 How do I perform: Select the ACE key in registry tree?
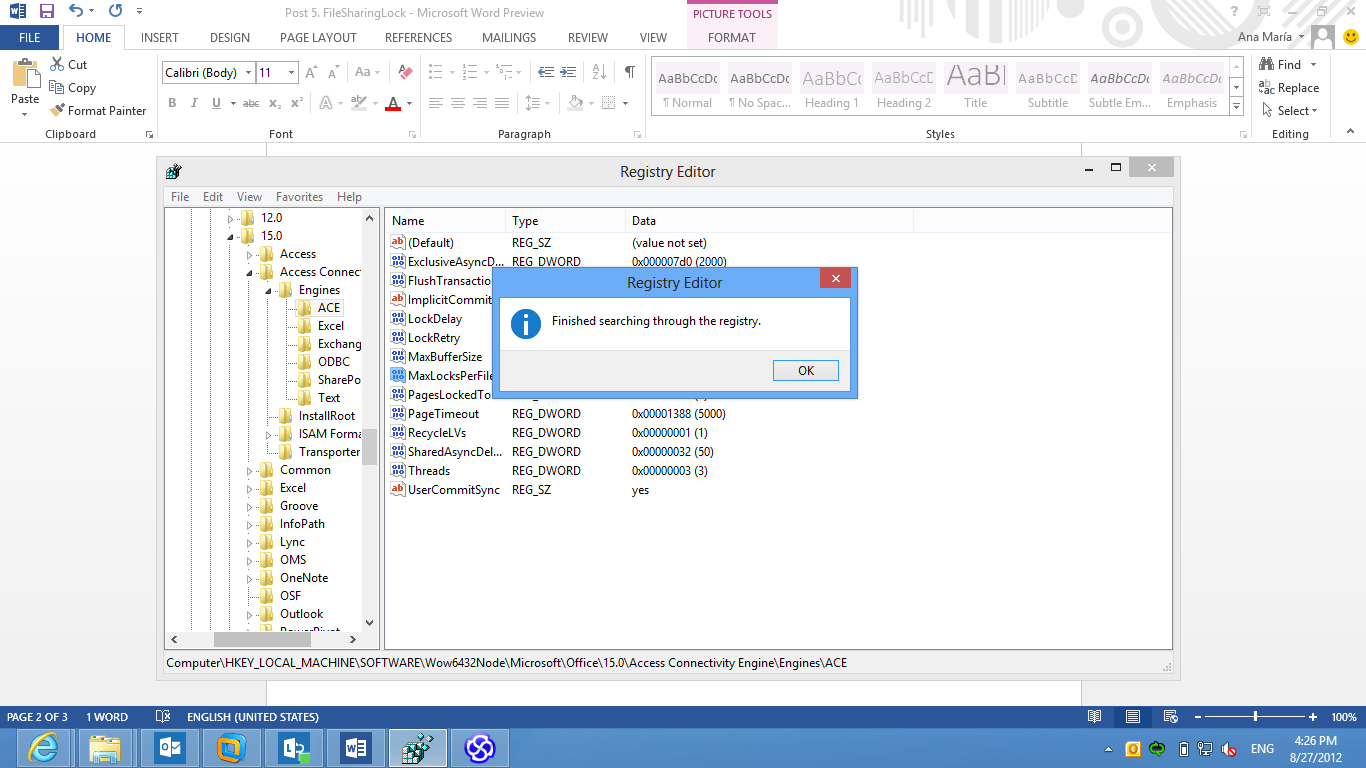pyautogui.click(x=329, y=308)
